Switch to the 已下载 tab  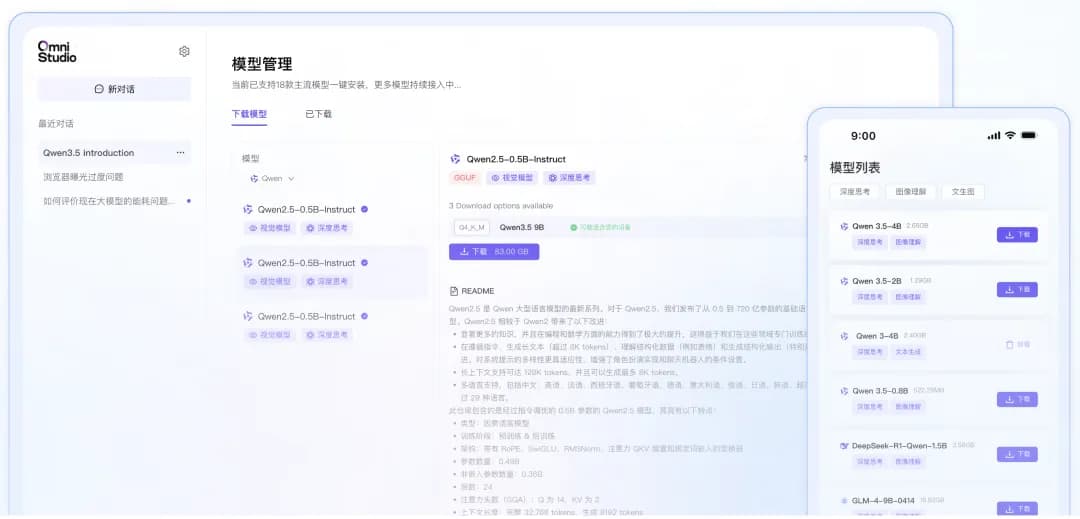coord(318,114)
